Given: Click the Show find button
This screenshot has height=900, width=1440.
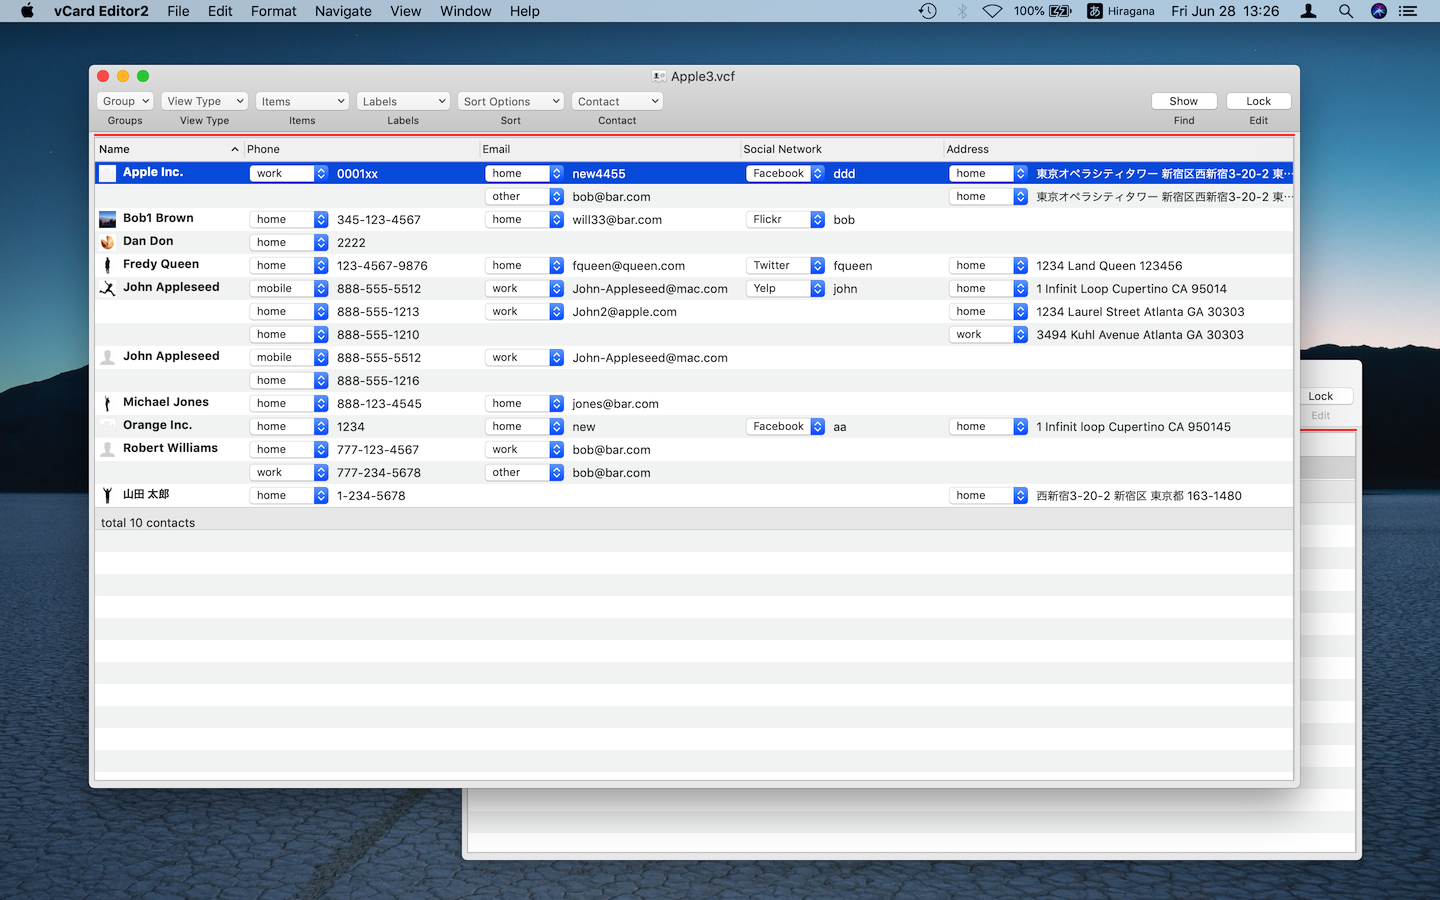Looking at the screenshot, I should pyautogui.click(x=1184, y=101).
